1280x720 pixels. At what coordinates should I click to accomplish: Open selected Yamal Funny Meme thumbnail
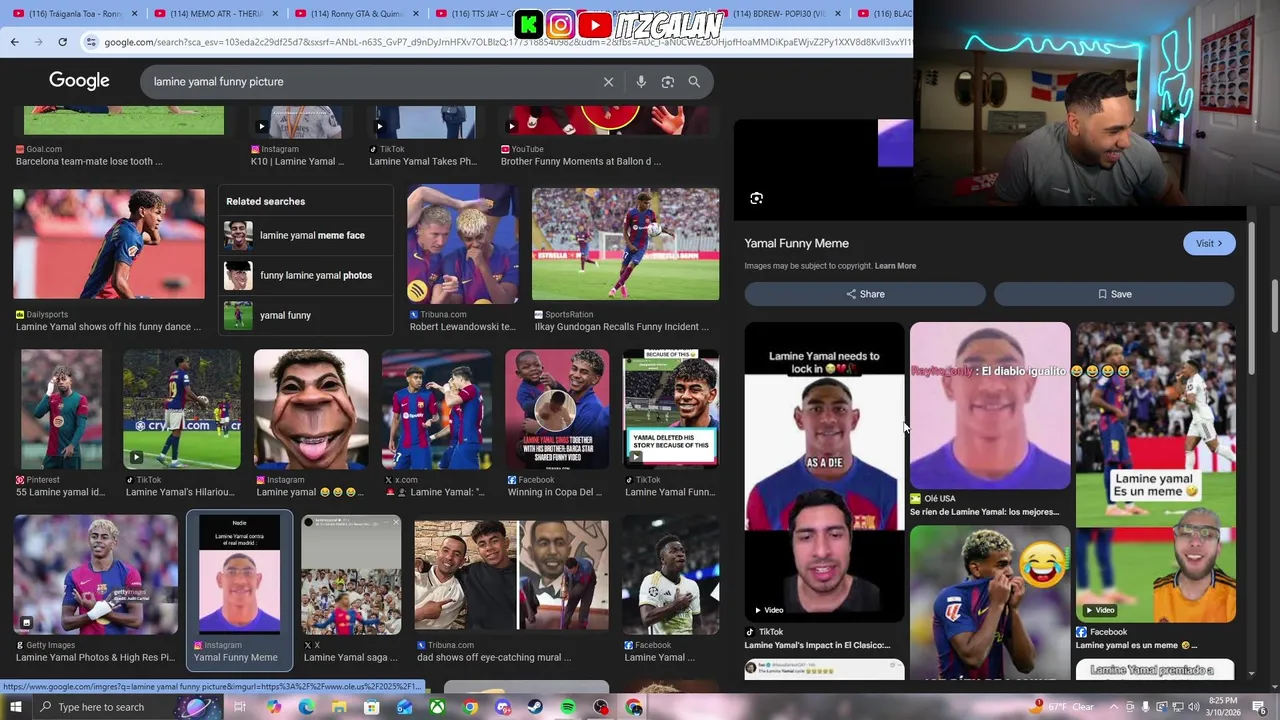point(239,575)
